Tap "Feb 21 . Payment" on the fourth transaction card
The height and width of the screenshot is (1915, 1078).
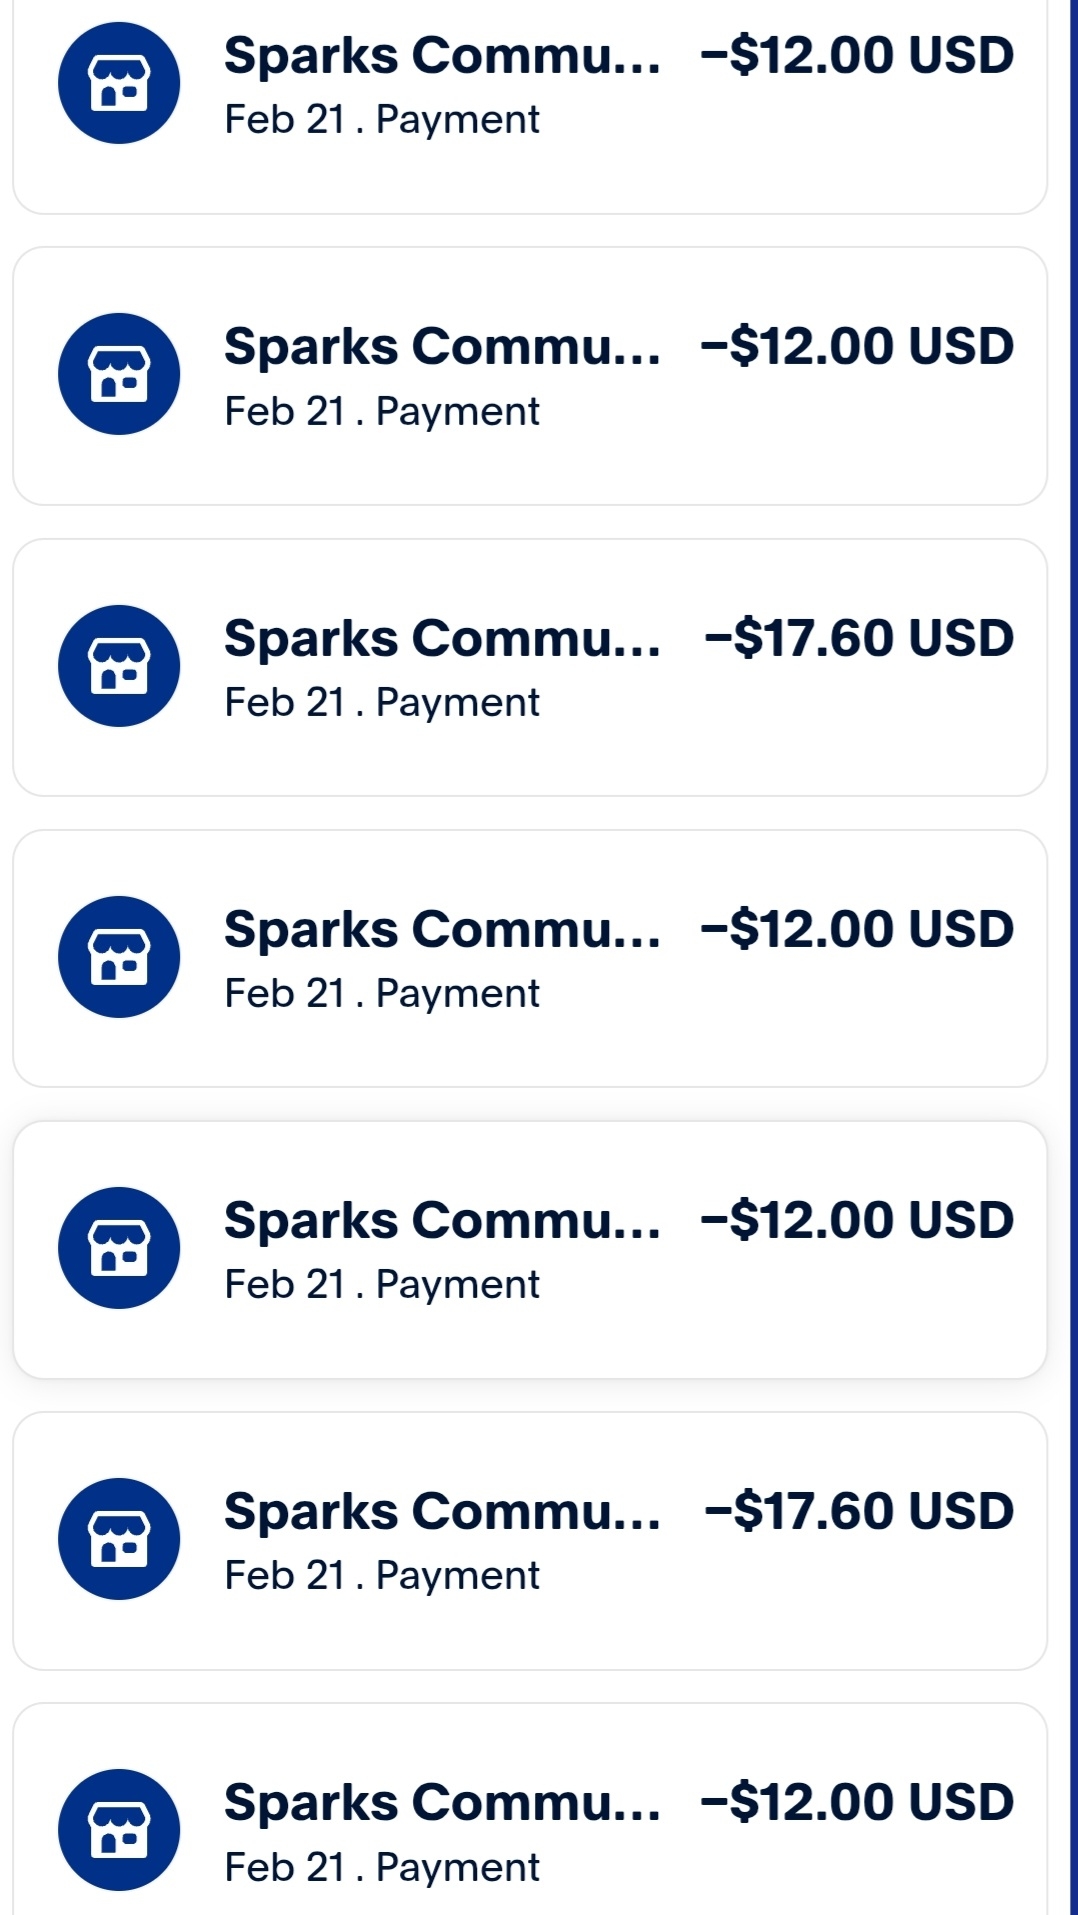(x=382, y=994)
